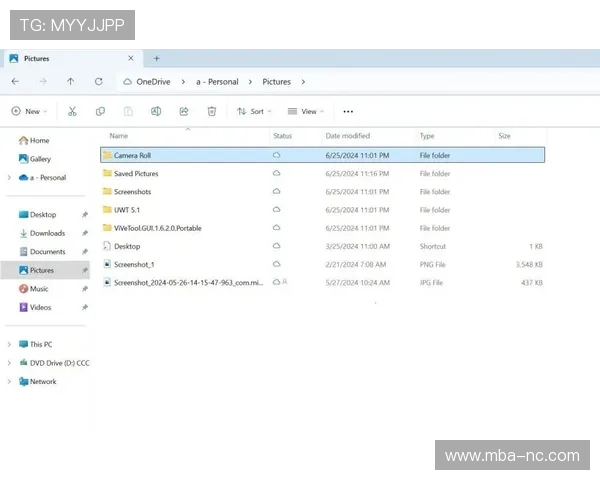Navigate back with the left arrow
Screen dimensions: 600x480
point(15,82)
